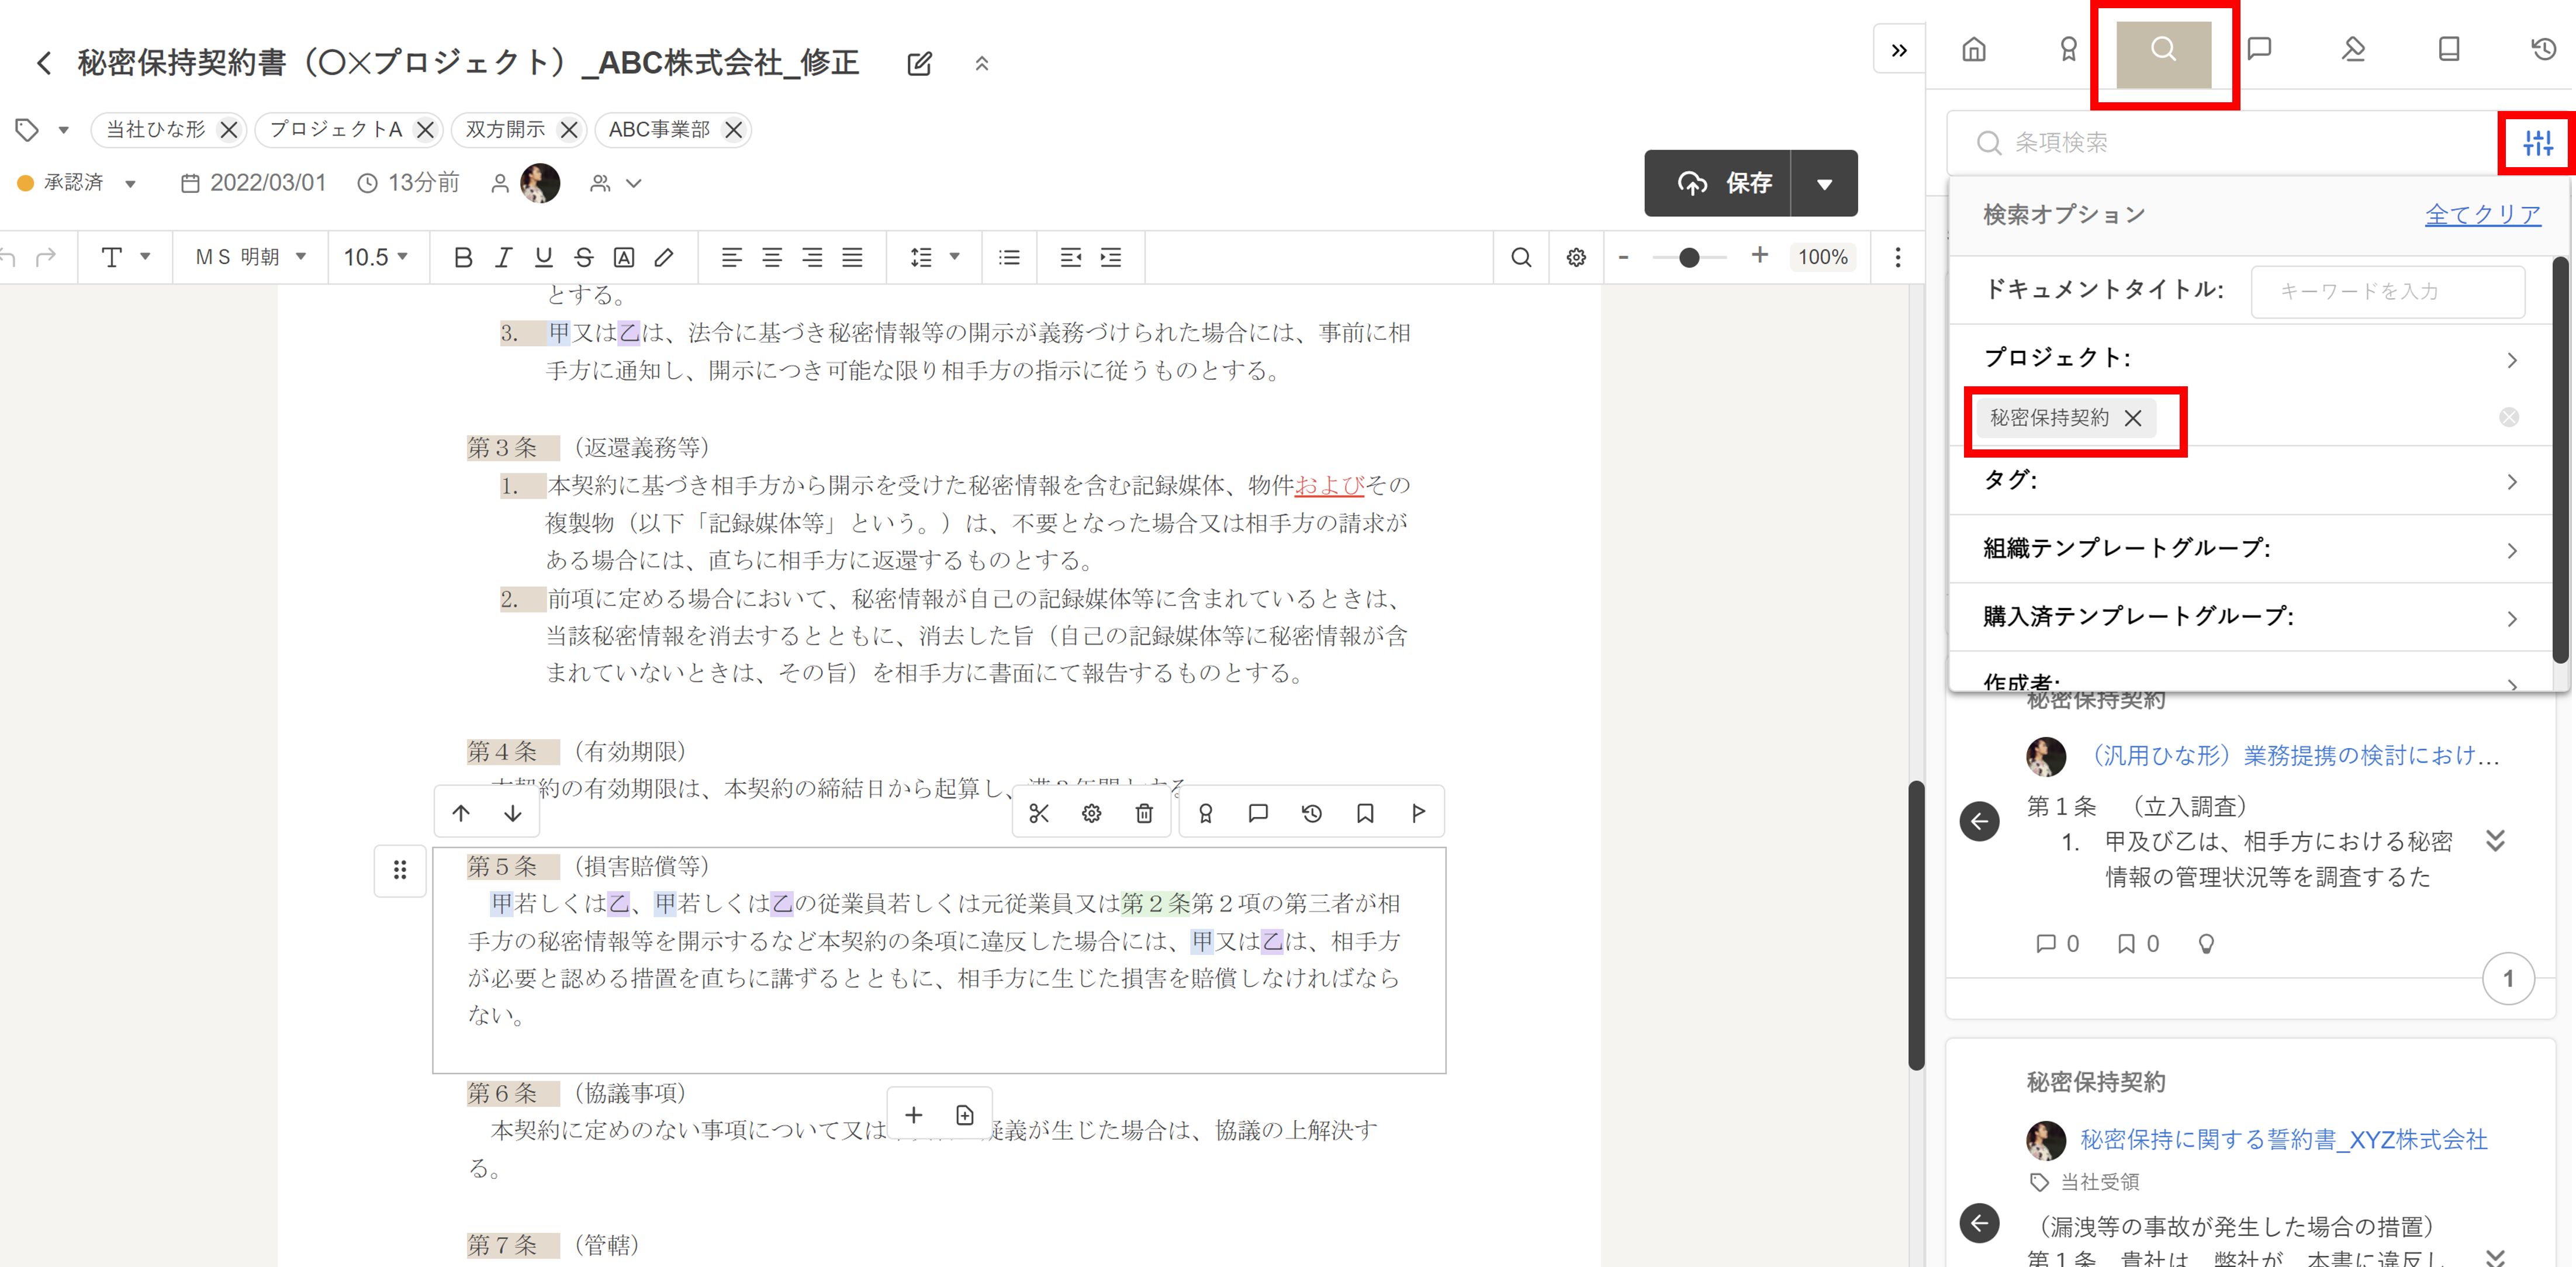Screen dimensions: 2576x1267
Task: Delete clause using trash icon
Action: tap(1144, 813)
